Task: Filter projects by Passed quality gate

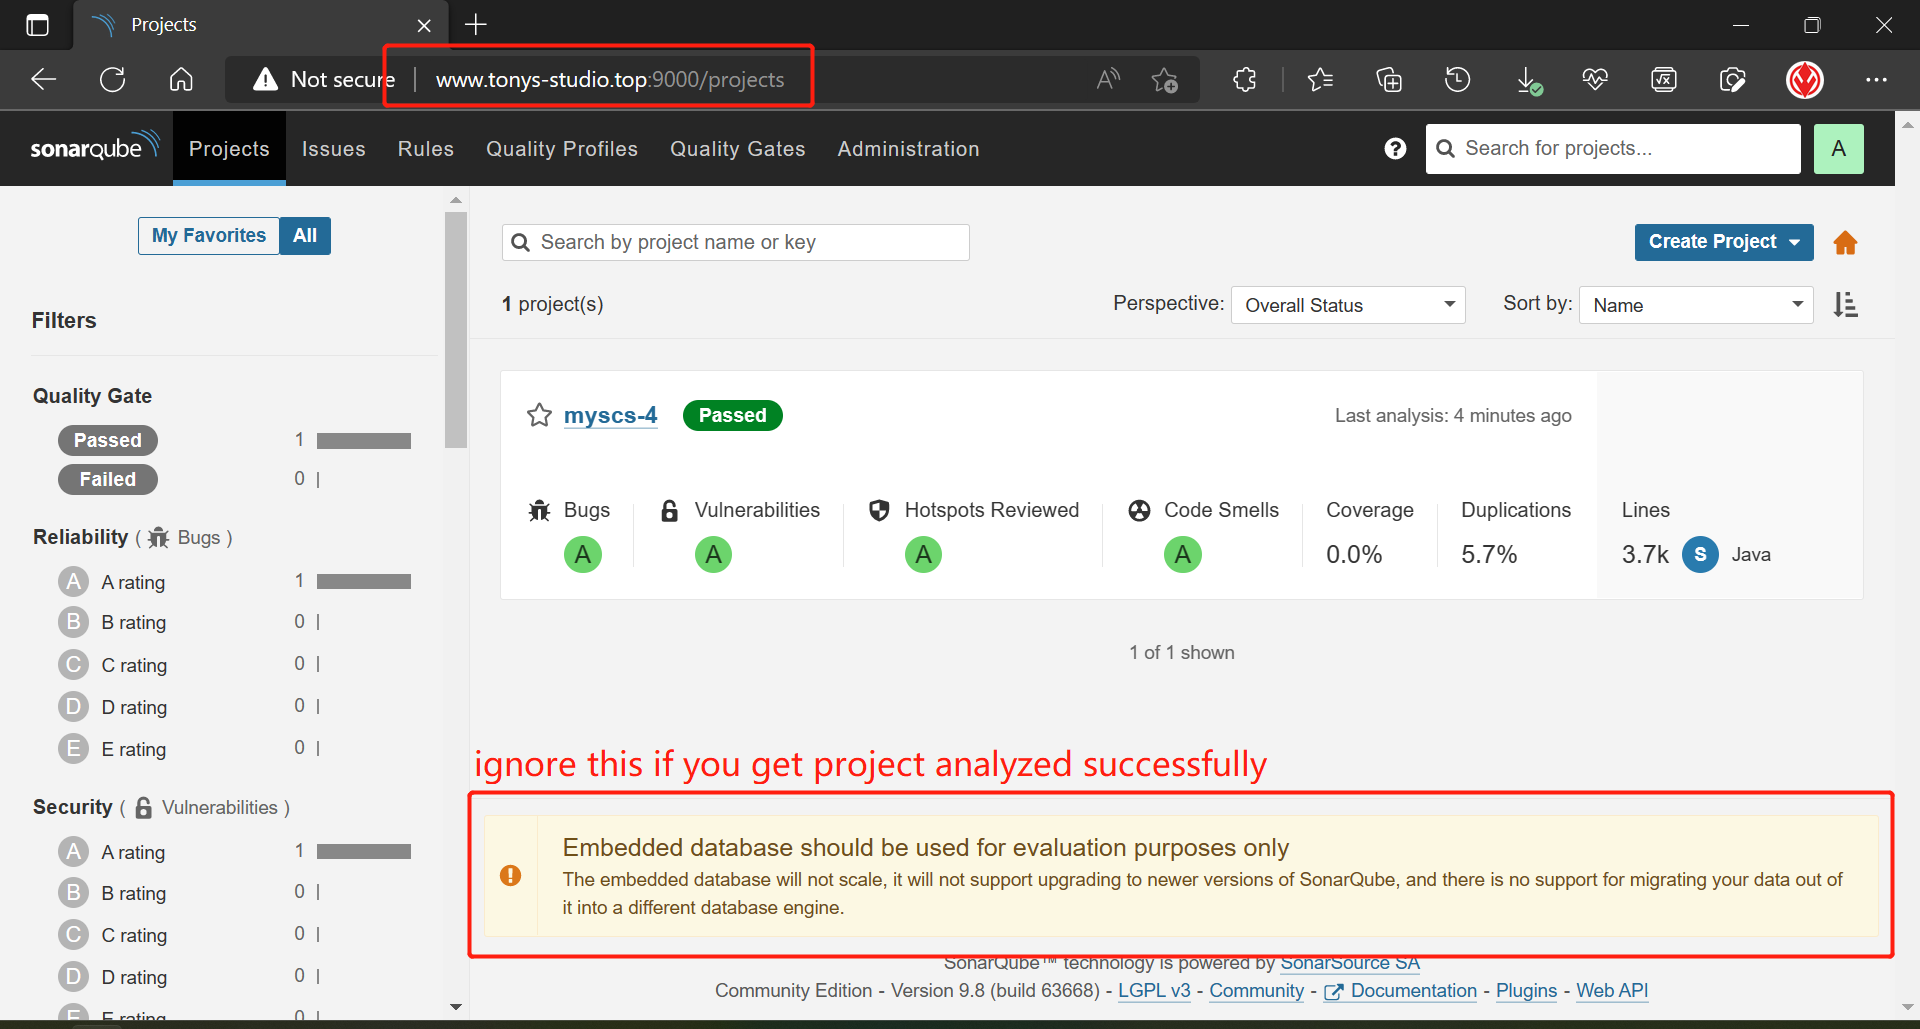Action: pos(108,440)
